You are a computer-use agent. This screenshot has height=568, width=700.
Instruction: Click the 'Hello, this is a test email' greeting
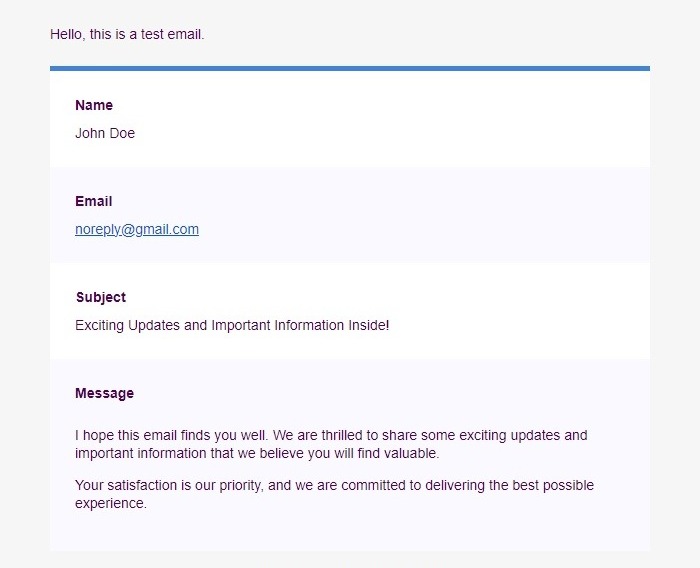127,34
